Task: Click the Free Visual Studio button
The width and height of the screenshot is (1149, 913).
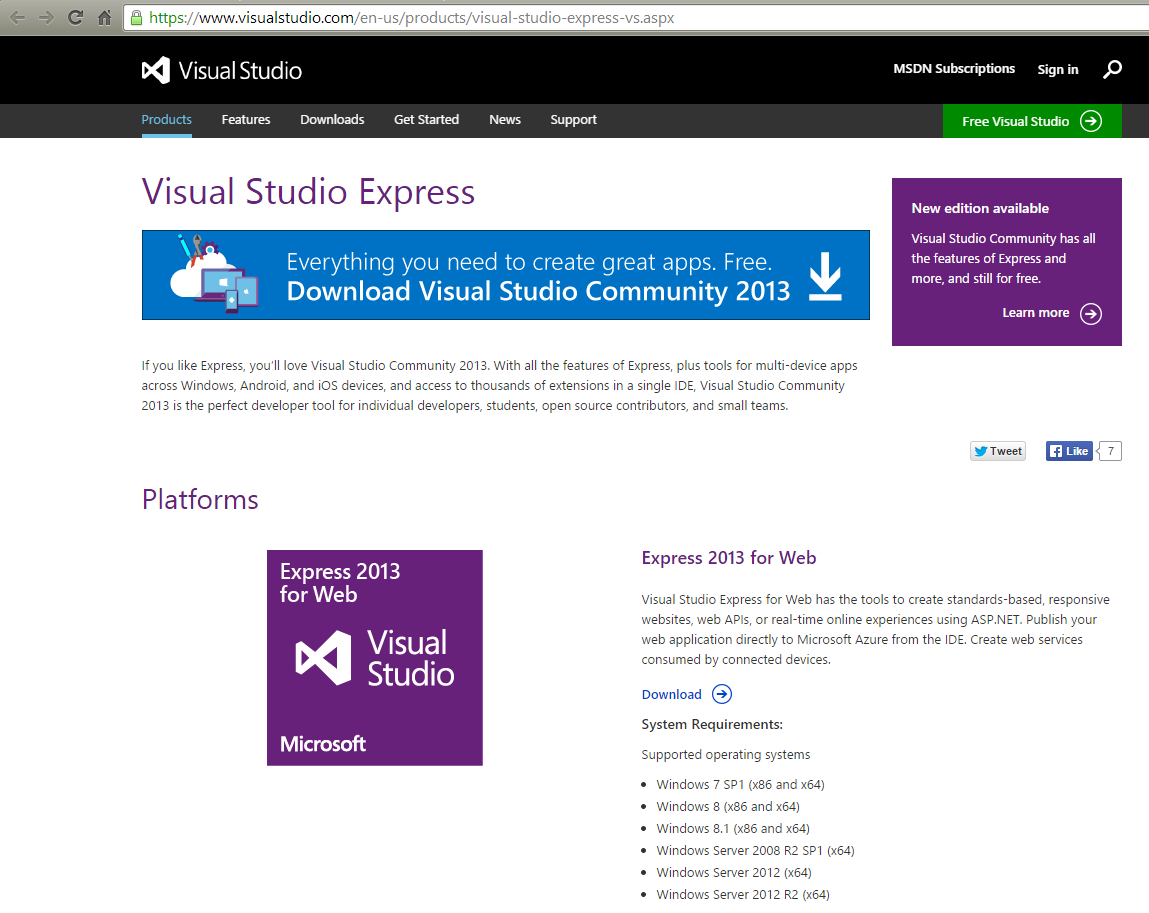Action: pos(1032,121)
